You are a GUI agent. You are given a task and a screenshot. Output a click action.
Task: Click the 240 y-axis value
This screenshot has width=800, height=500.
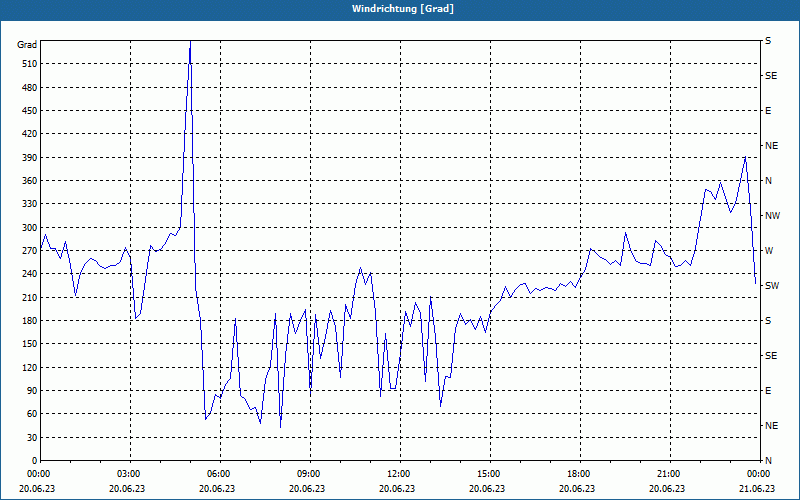[30, 274]
